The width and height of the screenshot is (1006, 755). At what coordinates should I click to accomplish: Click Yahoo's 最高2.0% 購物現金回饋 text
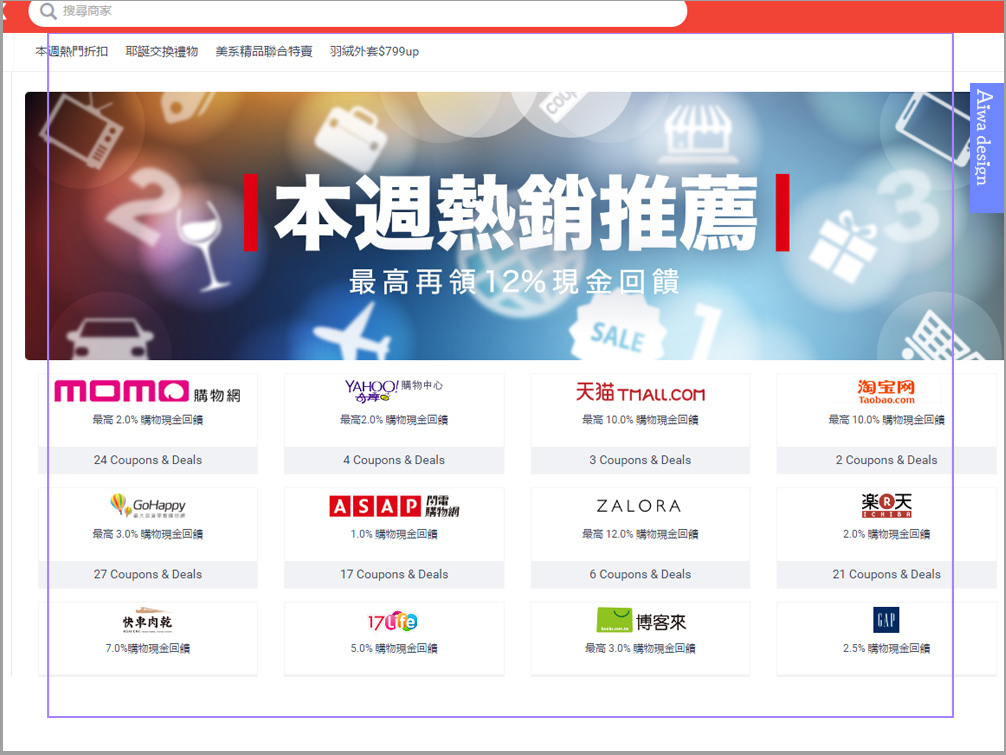[394, 420]
